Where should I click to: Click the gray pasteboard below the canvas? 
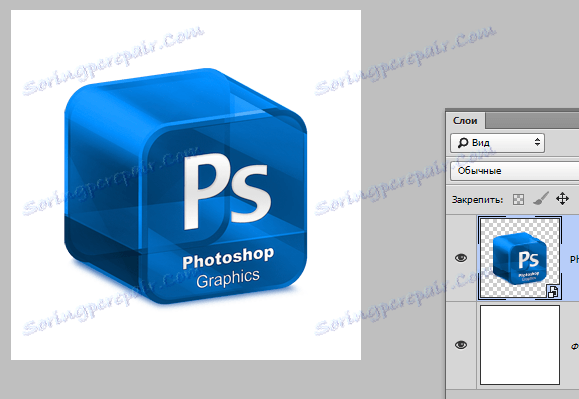(185, 380)
